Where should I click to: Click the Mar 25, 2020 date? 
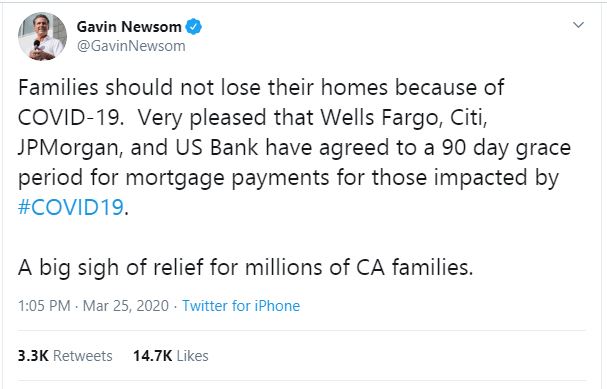pyautogui.click(x=126, y=306)
